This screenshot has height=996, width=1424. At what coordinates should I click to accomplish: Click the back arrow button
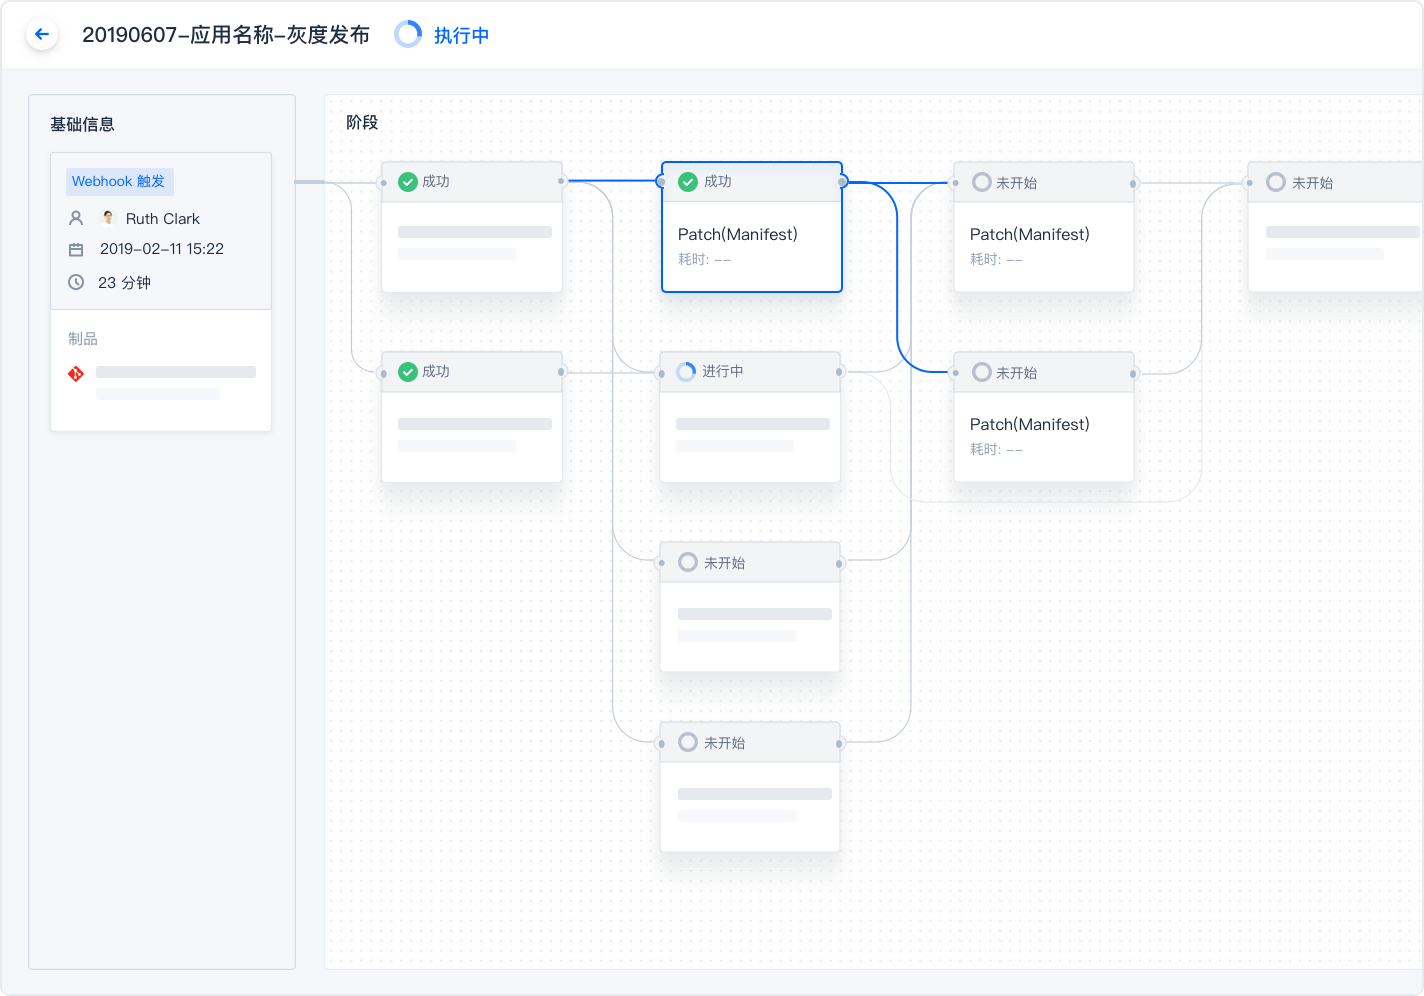42,35
